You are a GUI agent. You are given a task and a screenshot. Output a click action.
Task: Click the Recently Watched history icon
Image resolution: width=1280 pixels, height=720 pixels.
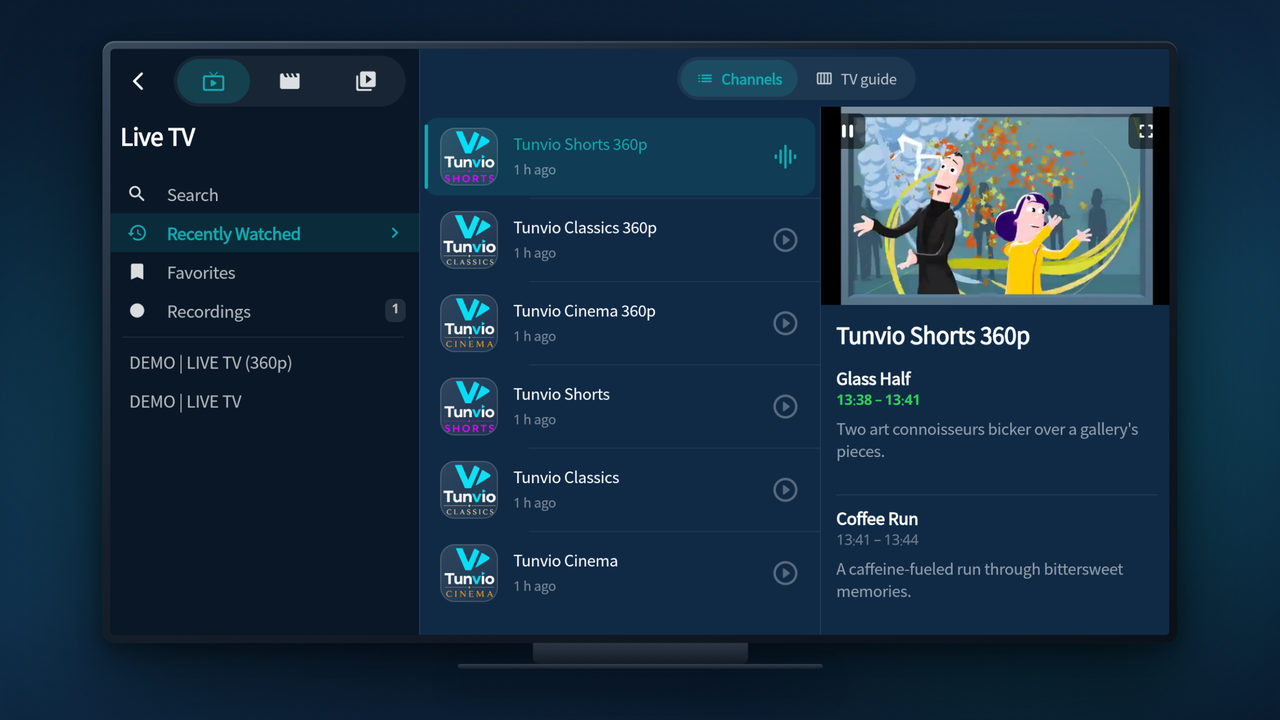point(137,233)
